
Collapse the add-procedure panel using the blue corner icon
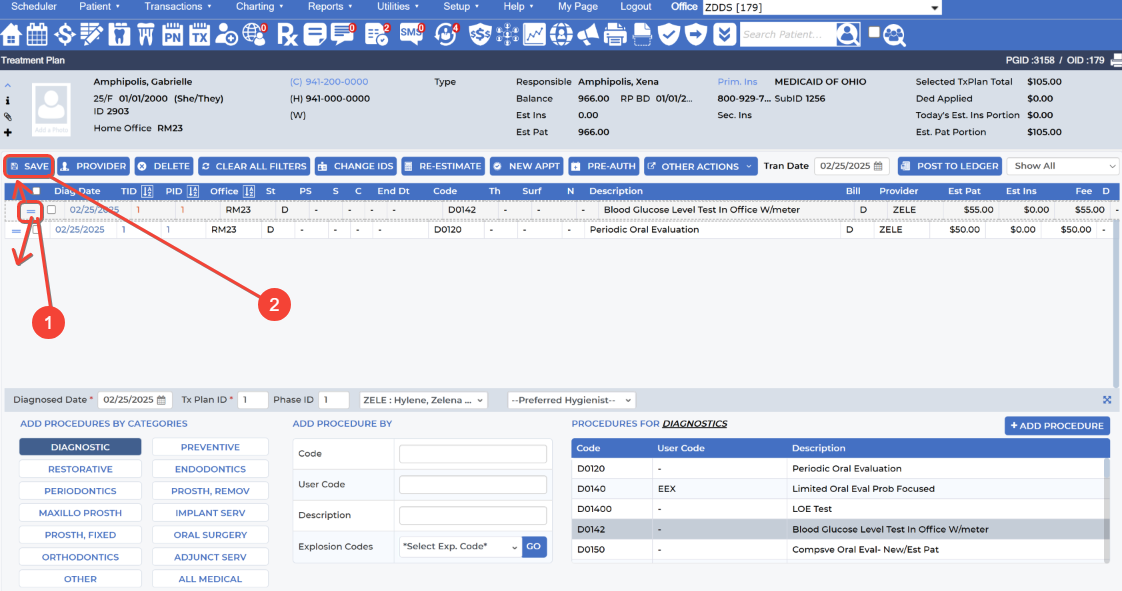pyautogui.click(x=1107, y=400)
